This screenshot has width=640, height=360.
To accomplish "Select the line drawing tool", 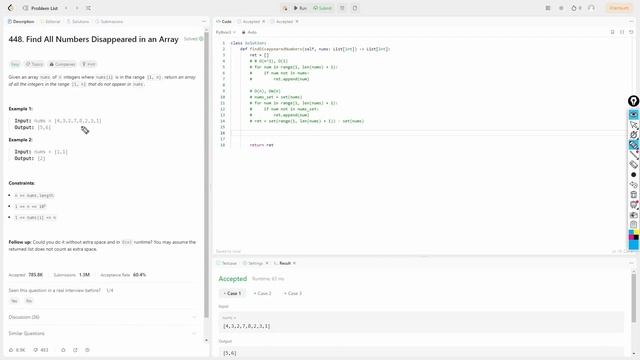I will pyautogui.click(x=633, y=155).
